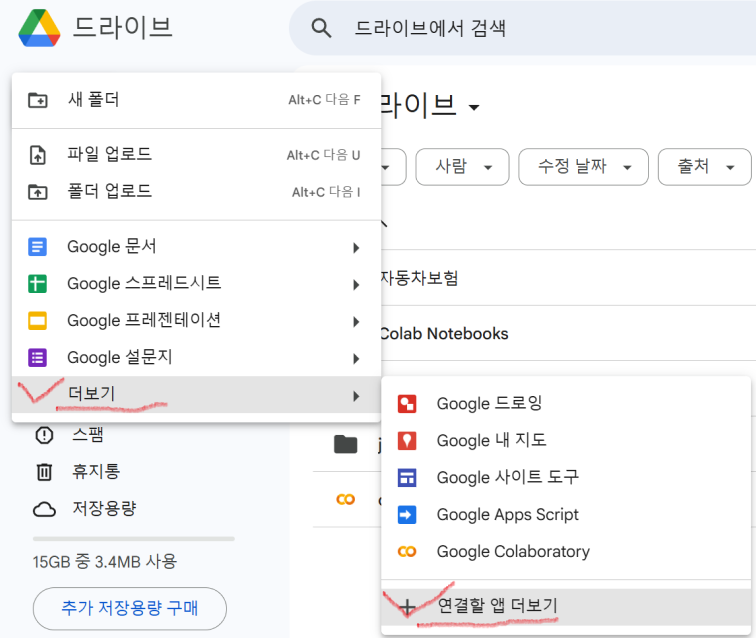Select Google 드로잉 in submenu
Screen dimensions: 756x638
(566, 404)
